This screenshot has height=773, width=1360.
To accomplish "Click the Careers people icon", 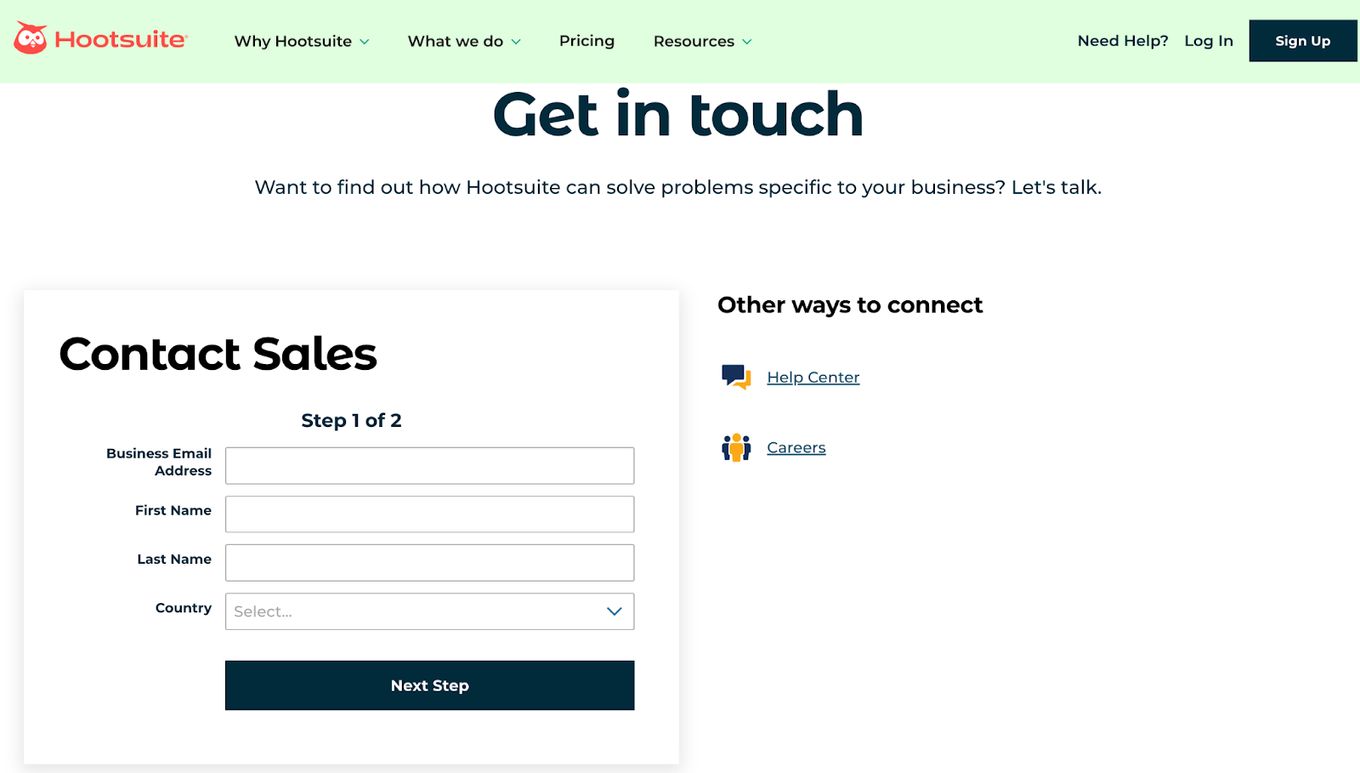I will pyautogui.click(x=736, y=447).
